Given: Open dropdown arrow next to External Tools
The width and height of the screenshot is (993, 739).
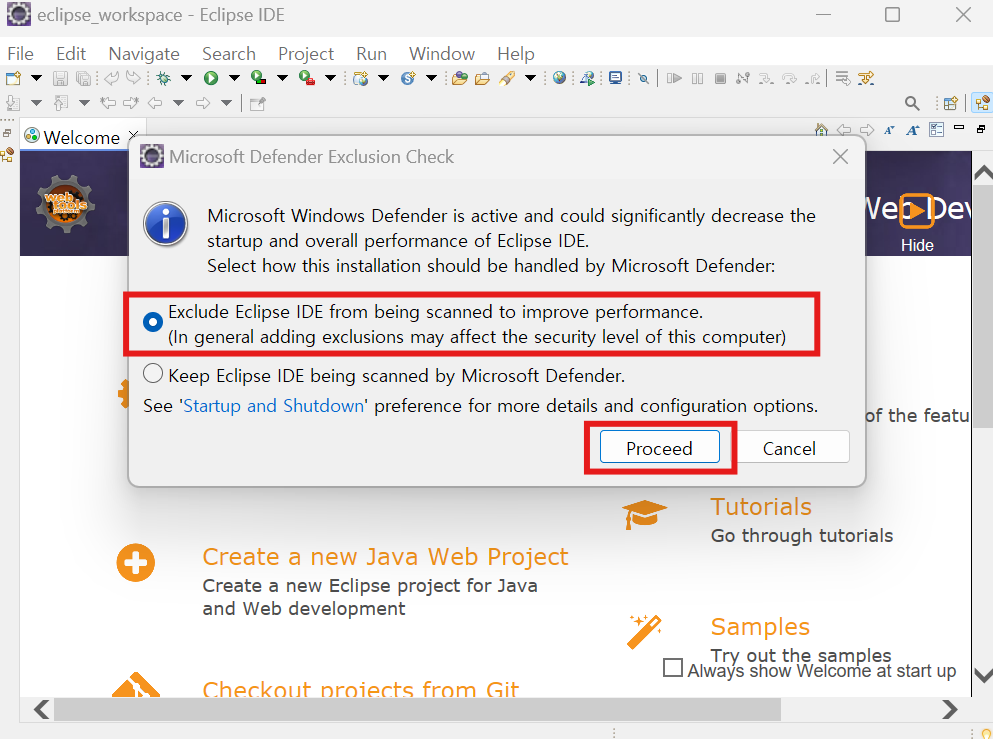Looking at the screenshot, I should point(330,78).
